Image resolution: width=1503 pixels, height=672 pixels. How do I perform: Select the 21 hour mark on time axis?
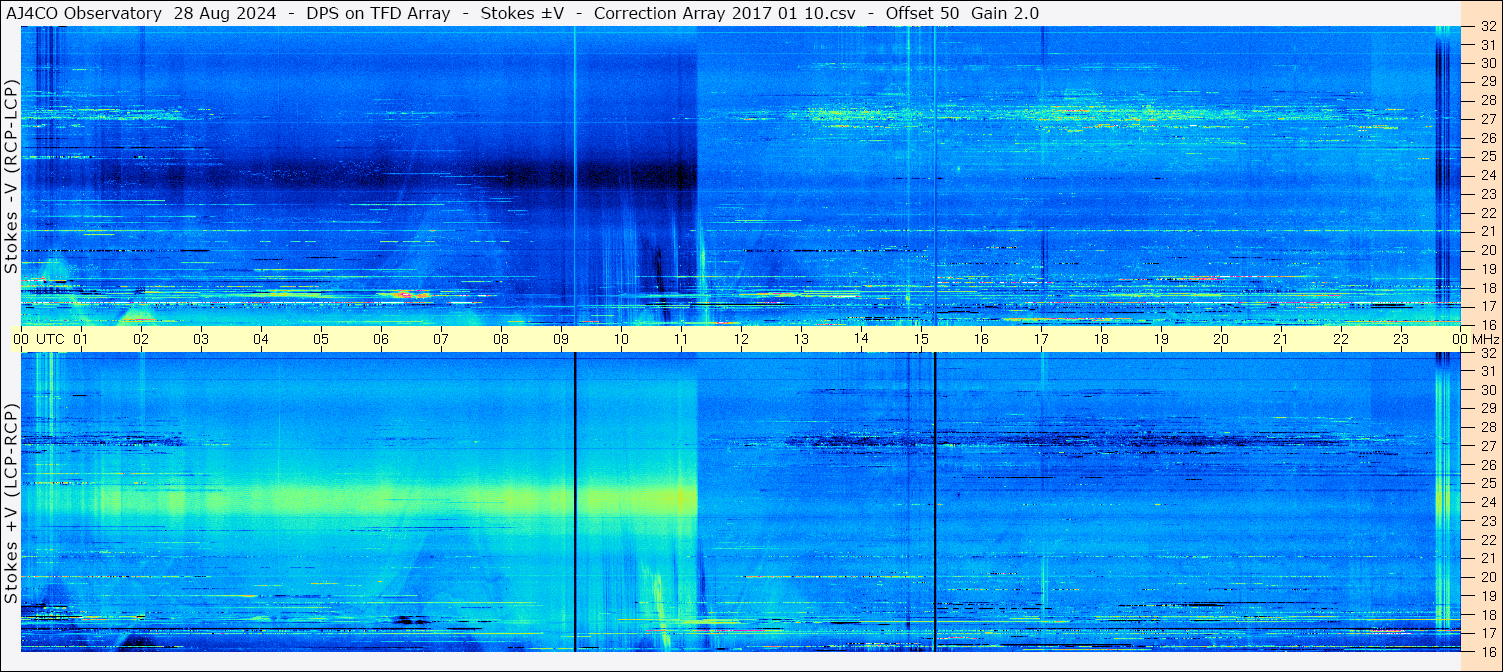[1281, 339]
